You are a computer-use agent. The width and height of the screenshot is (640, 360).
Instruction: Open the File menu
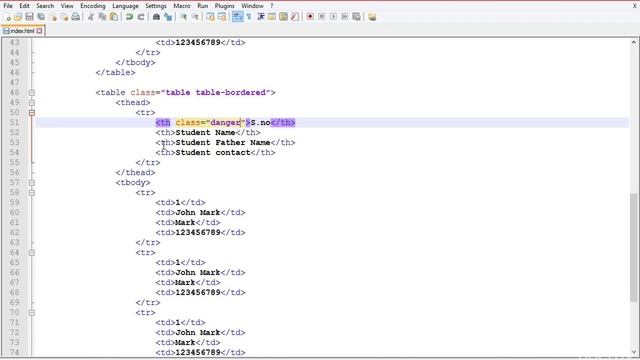(8, 6)
